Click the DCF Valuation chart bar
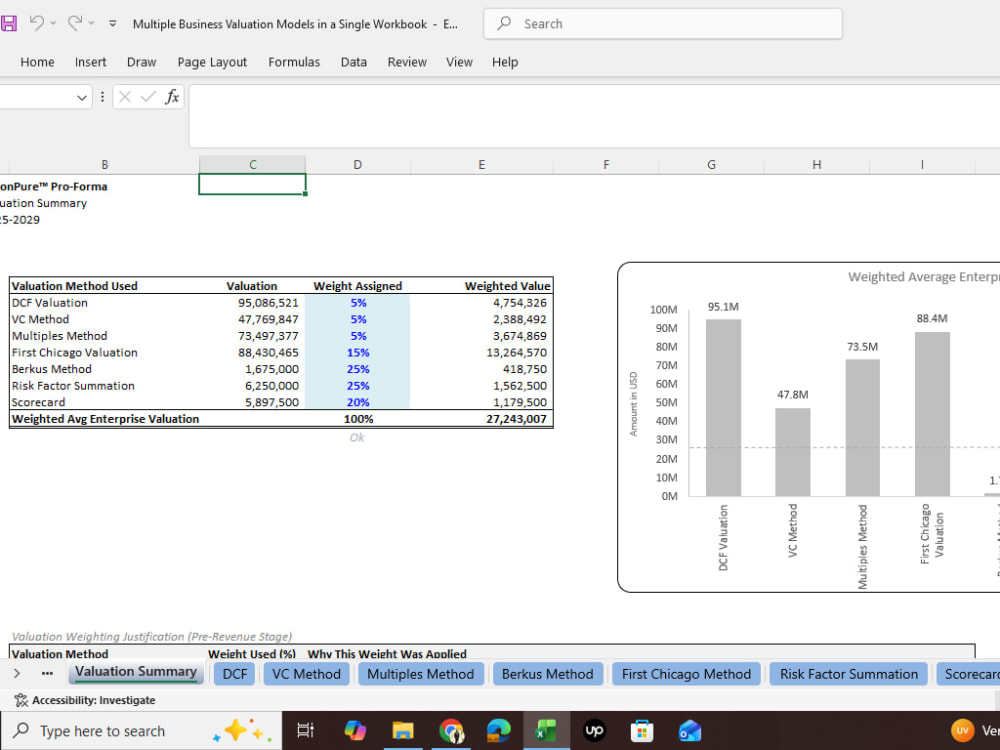This screenshot has width=1000, height=750. 723,408
